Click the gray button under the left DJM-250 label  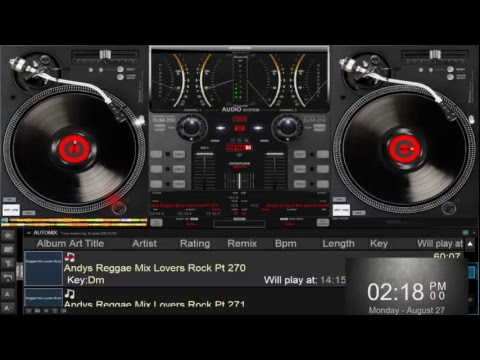pos(159,127)
